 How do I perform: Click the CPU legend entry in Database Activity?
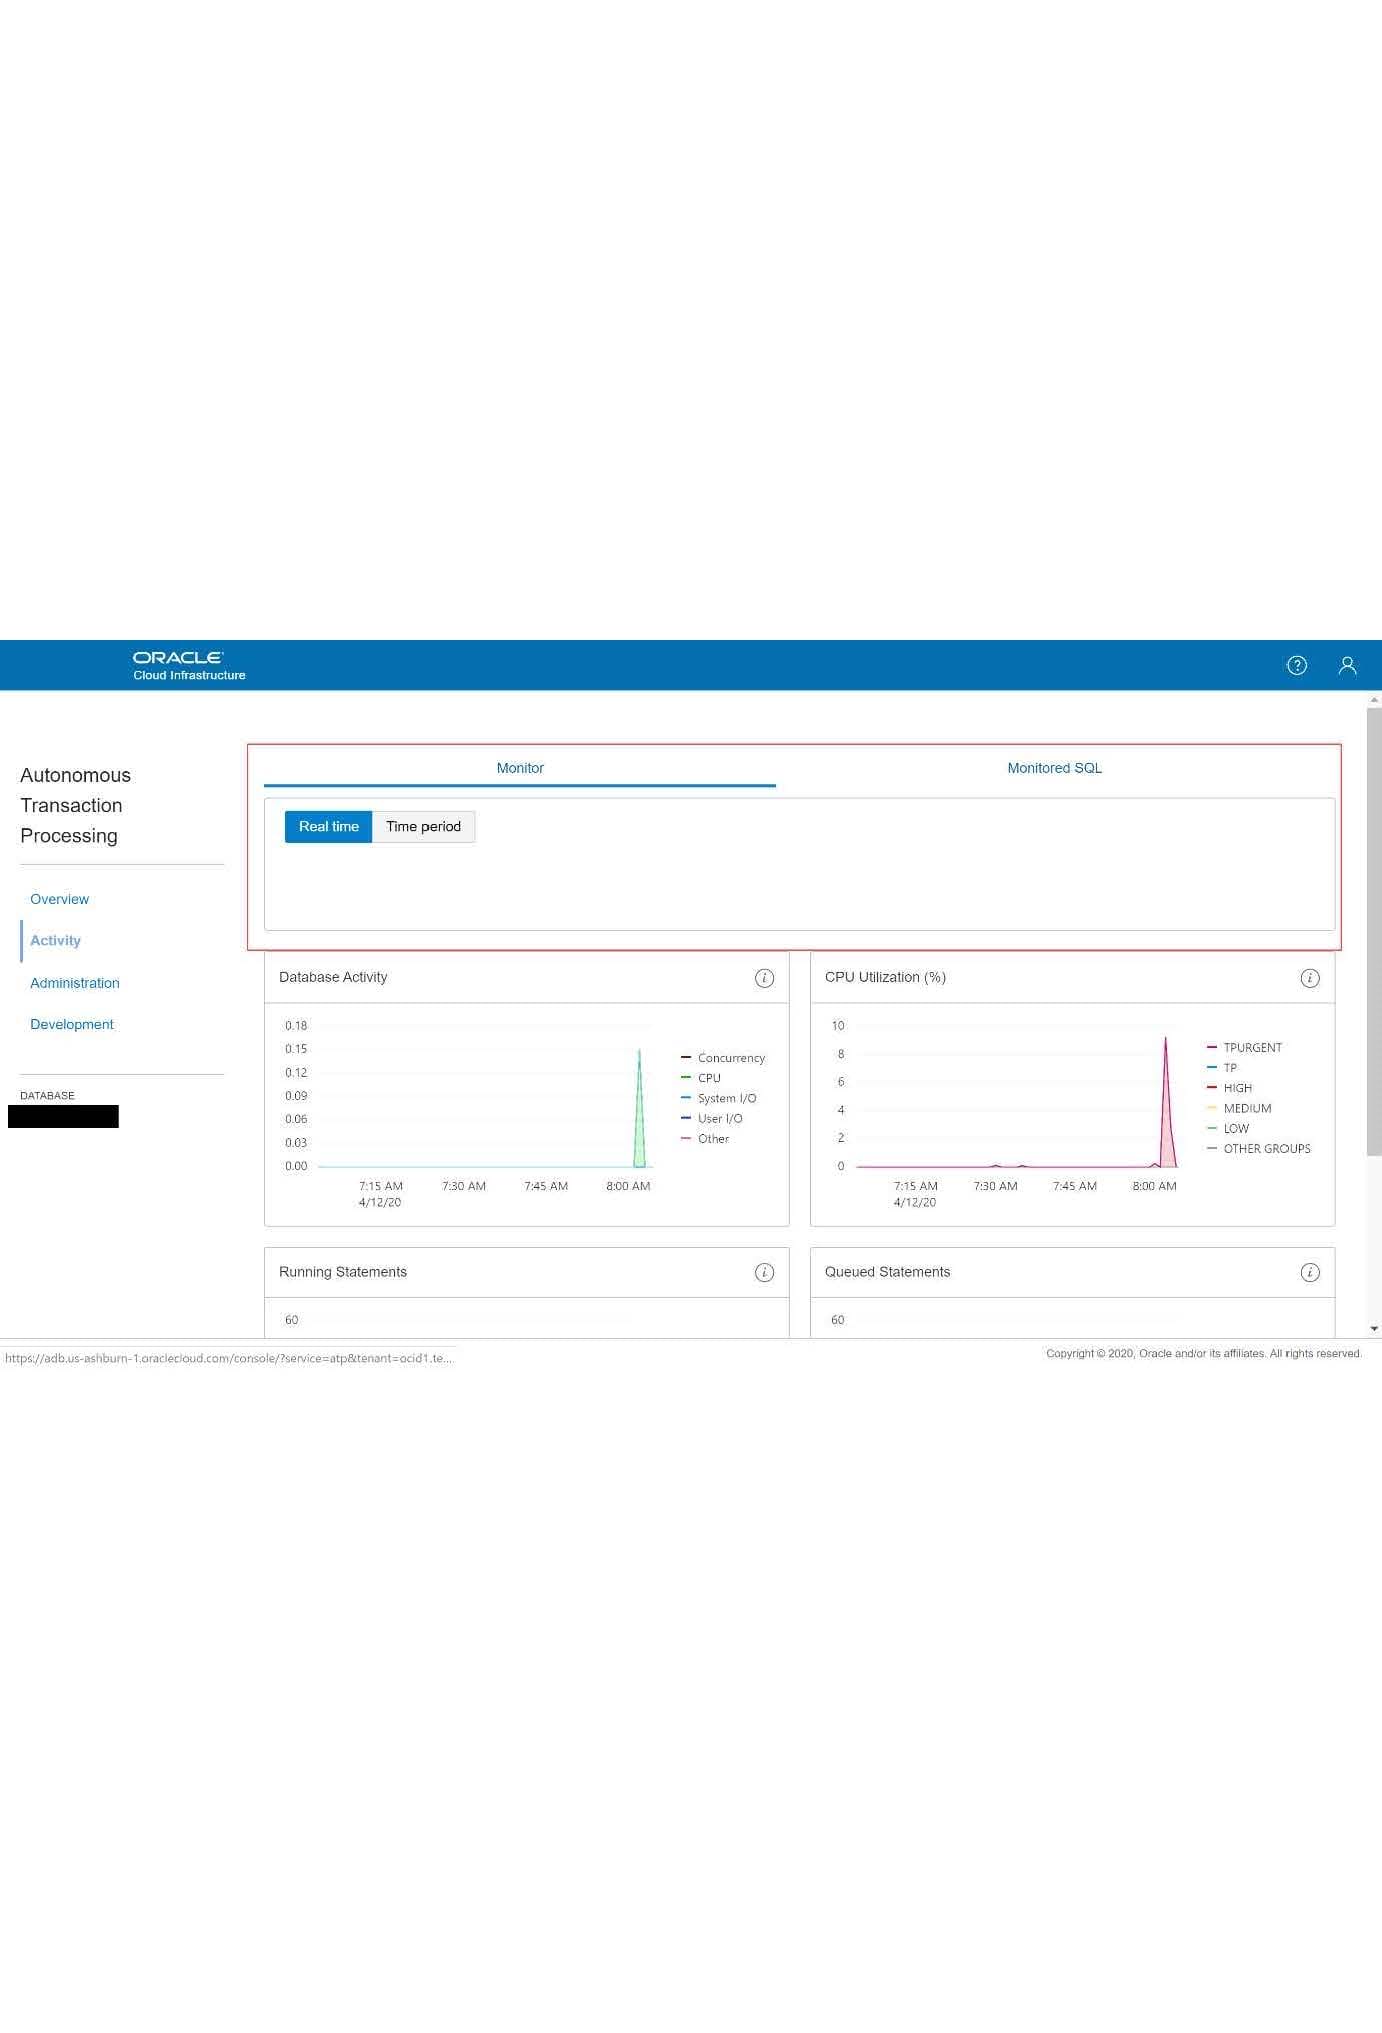[708, 1078]
